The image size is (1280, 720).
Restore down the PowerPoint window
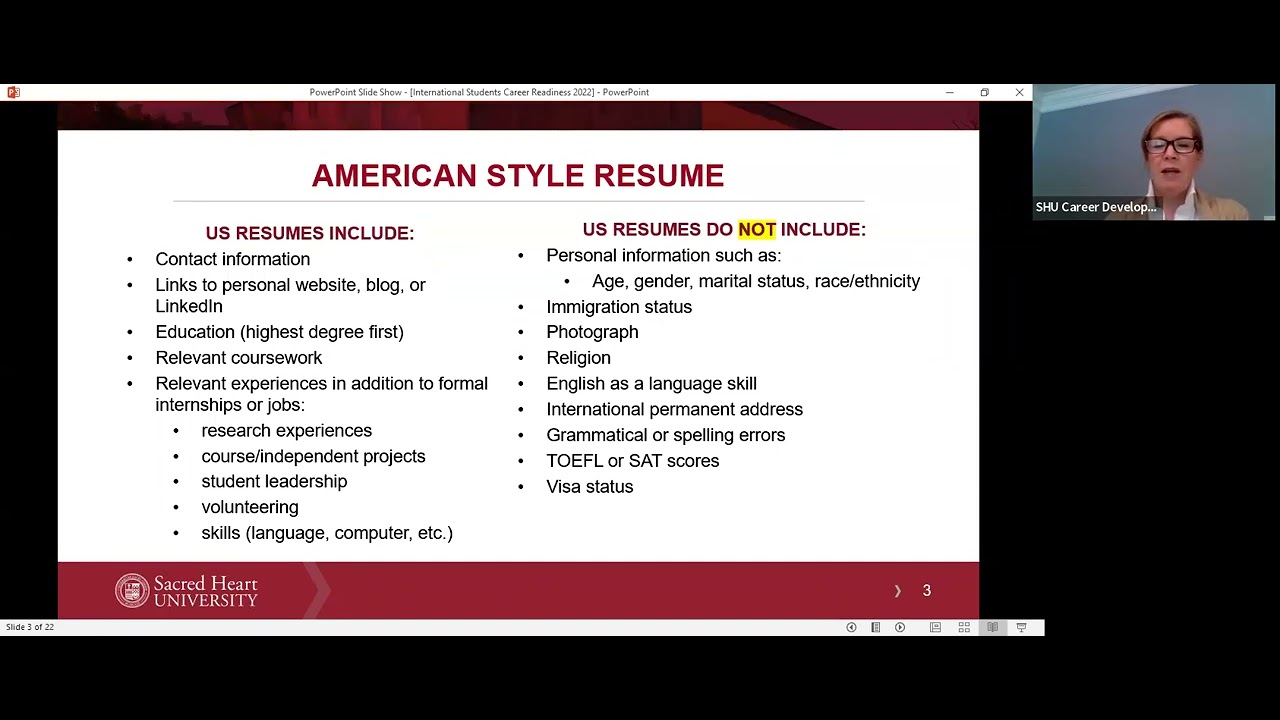984,92
